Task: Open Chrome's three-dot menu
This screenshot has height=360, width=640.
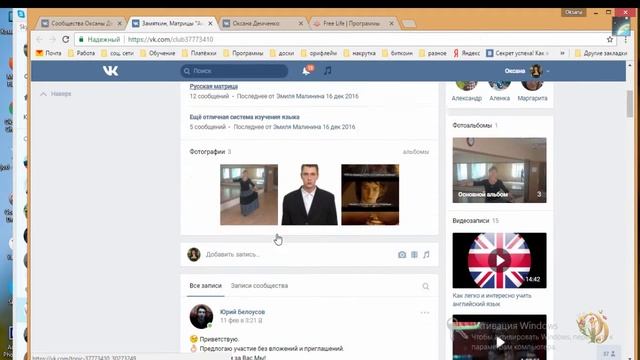Action: pyautogui.click(x=625, y=40)
